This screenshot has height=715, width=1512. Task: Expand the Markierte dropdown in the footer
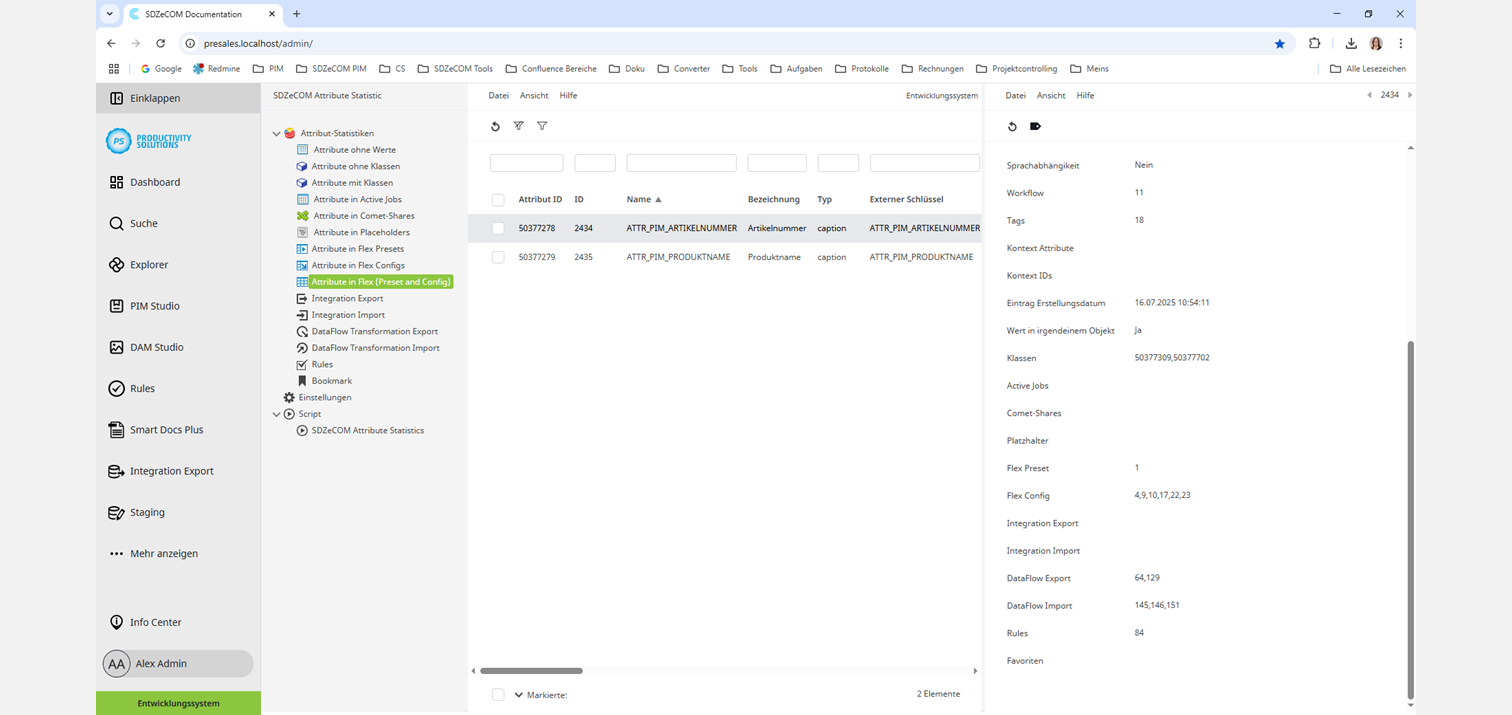pos(519,695)
